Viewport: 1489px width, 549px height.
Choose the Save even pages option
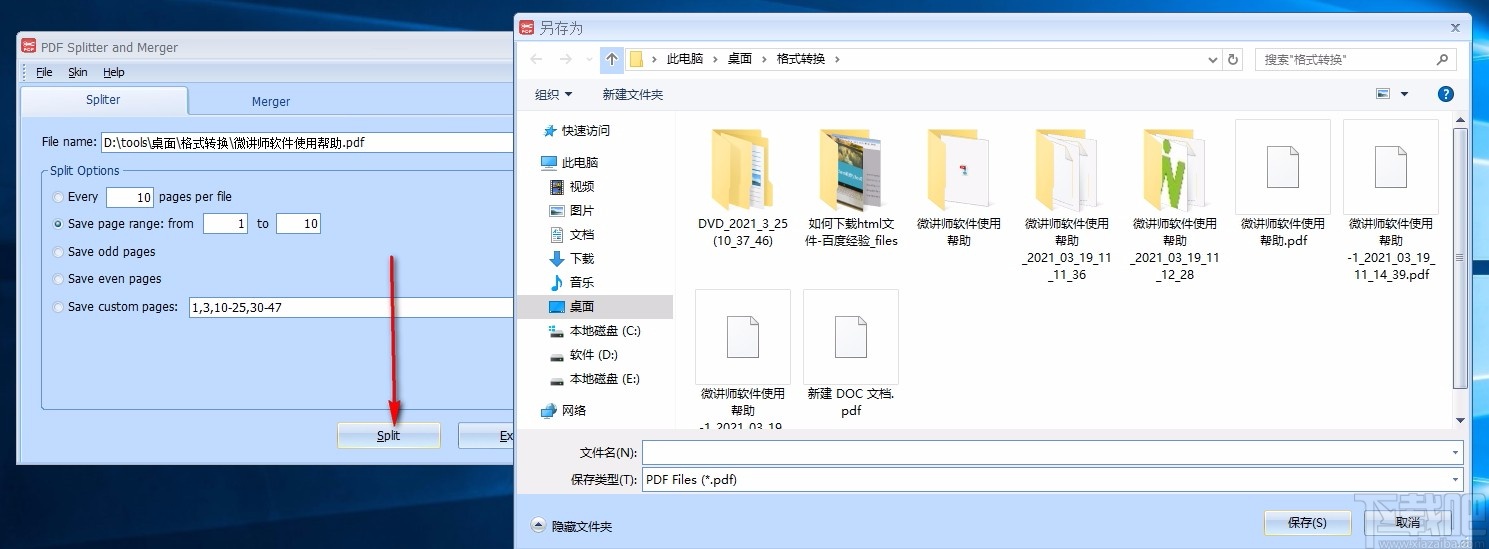59,279
